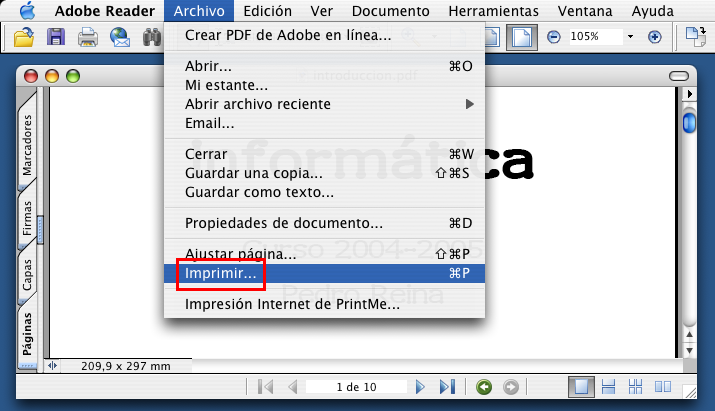The height and width of the screenshot is (411, 715).
Task: Go to the previous page arrow
Action: pyautogui.click(x=293, y=387)
